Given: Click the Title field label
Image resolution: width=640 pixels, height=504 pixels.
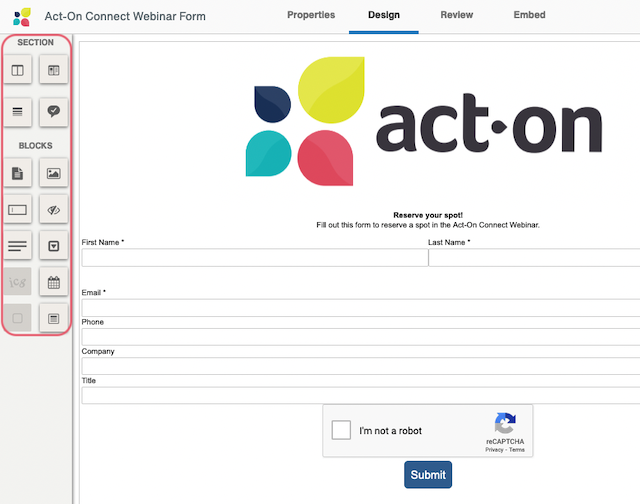Looking at the screenshot, I should click(89, 381).
